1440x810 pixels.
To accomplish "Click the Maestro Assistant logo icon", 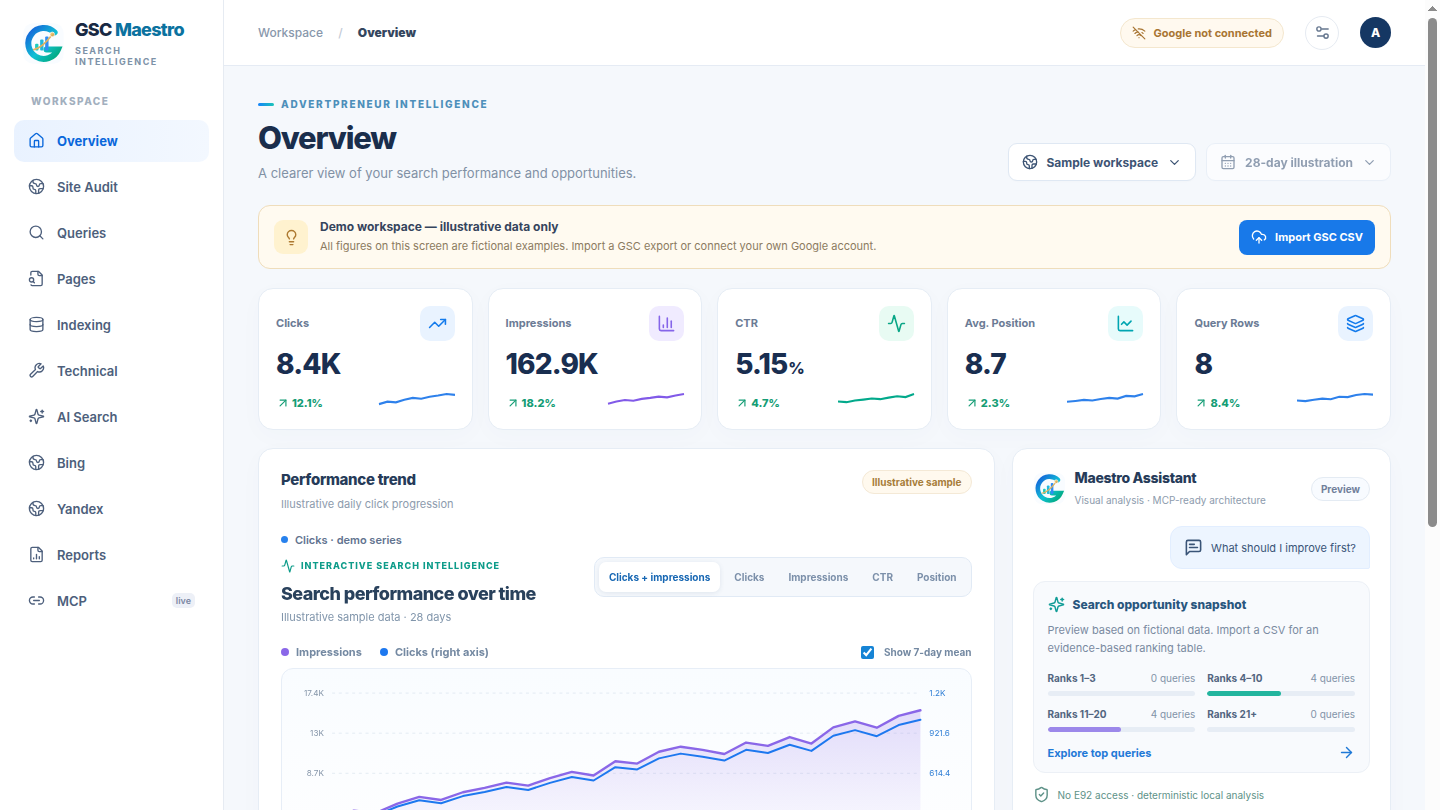I will [1049, 488].
